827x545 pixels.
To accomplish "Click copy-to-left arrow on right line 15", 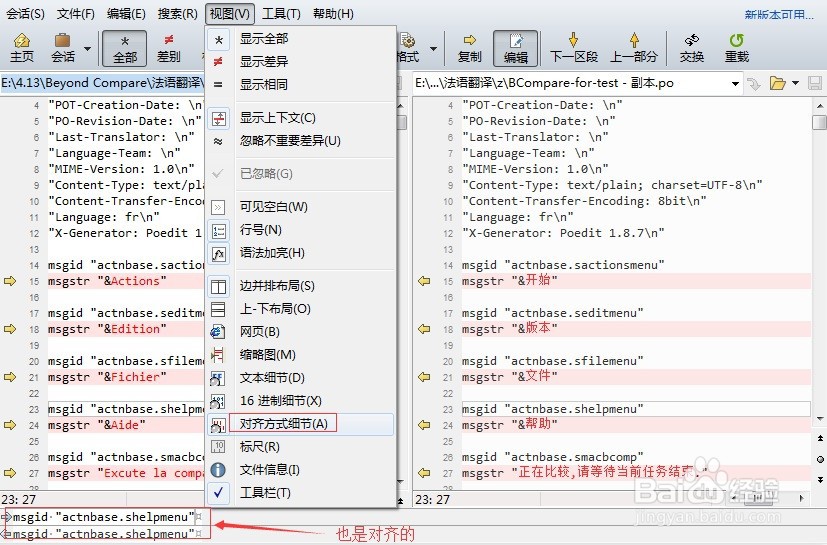I will point(424,281).
